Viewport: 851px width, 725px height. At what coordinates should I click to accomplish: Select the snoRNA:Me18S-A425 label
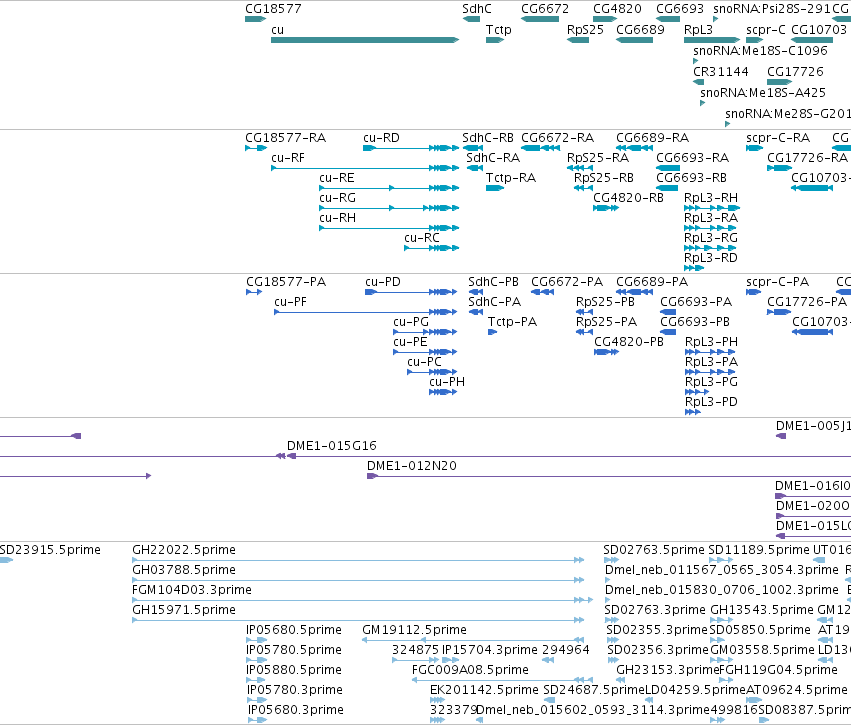coord(763,93)
